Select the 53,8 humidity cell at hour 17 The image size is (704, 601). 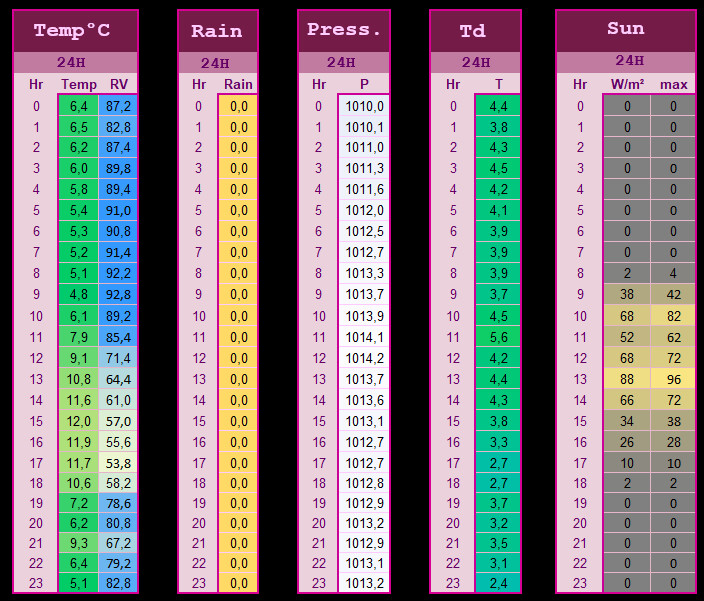[119, 463]
